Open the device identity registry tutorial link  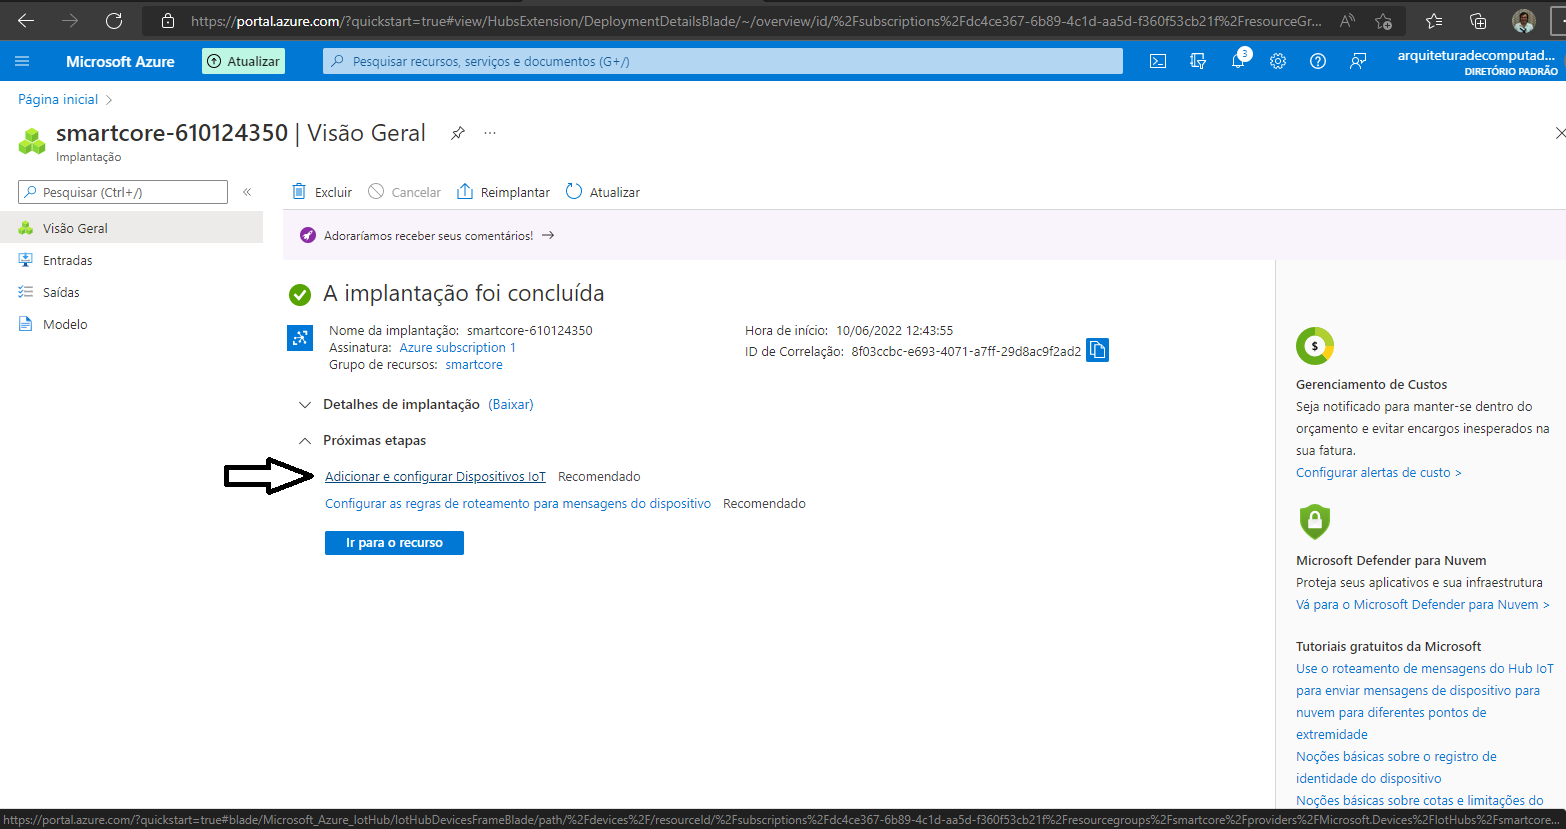pos(1396,767)
